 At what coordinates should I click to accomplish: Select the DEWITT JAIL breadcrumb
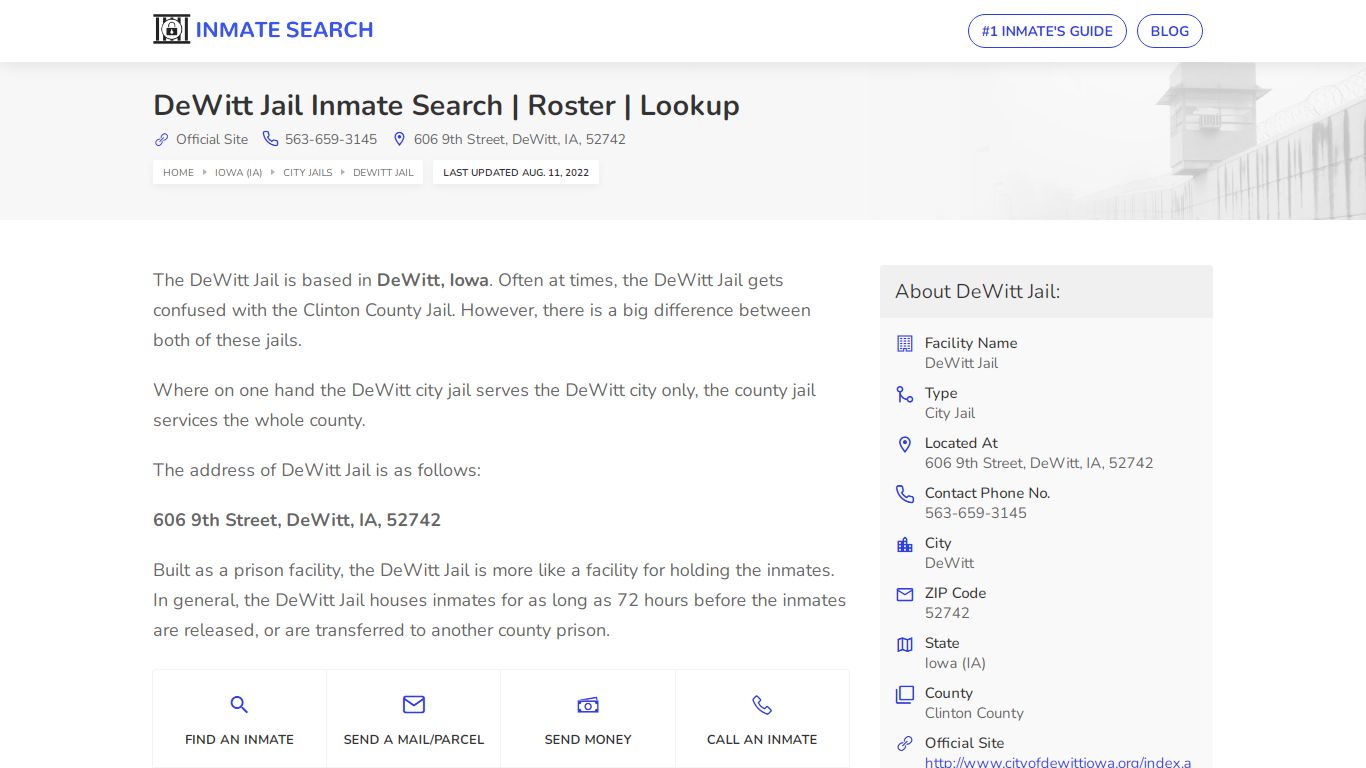click(383, 172)
